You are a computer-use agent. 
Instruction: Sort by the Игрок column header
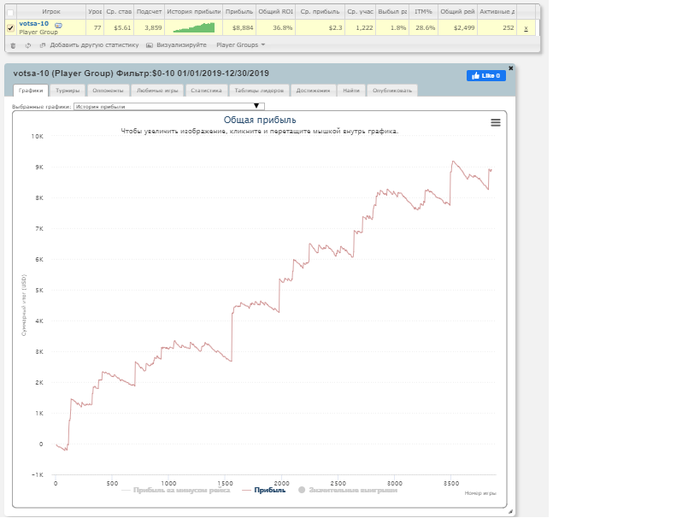click(x=51, y=12)
